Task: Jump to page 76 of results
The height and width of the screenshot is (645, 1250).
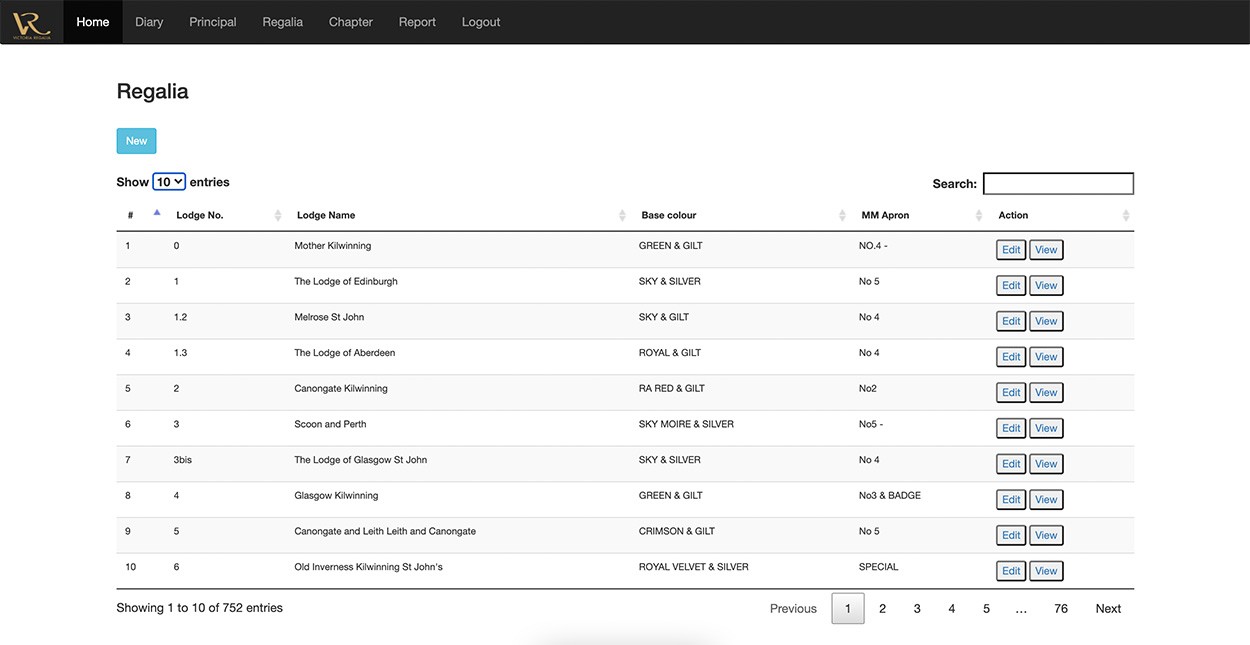Action: click(x=1060, y=608)
